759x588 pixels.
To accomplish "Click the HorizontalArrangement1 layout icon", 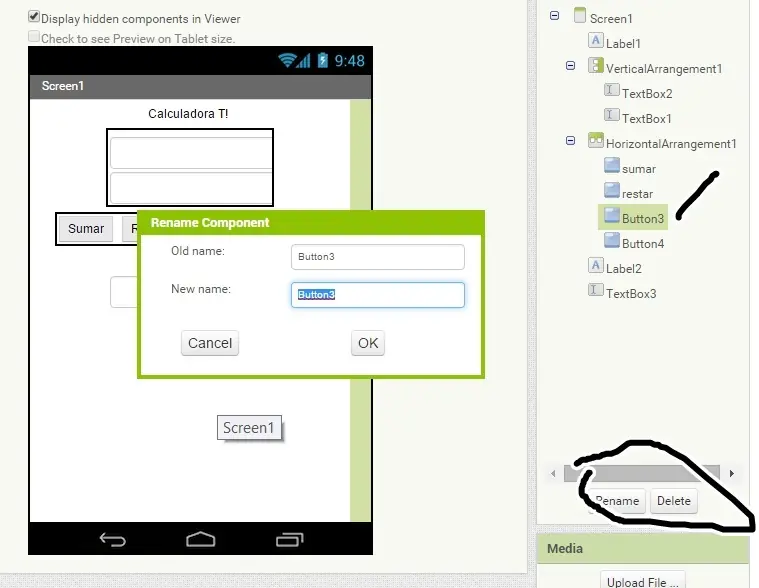I will (595, 140).
